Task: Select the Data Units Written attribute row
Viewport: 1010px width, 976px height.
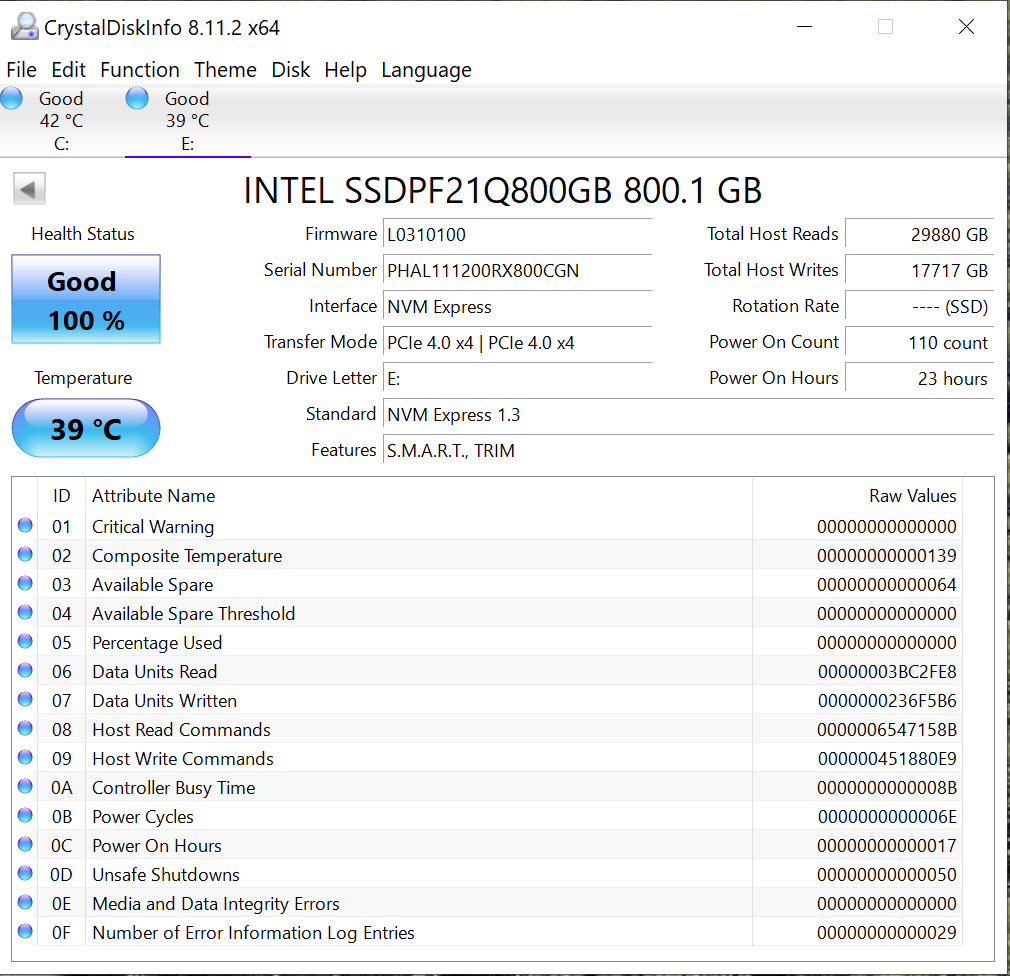Action: (400, 701)
